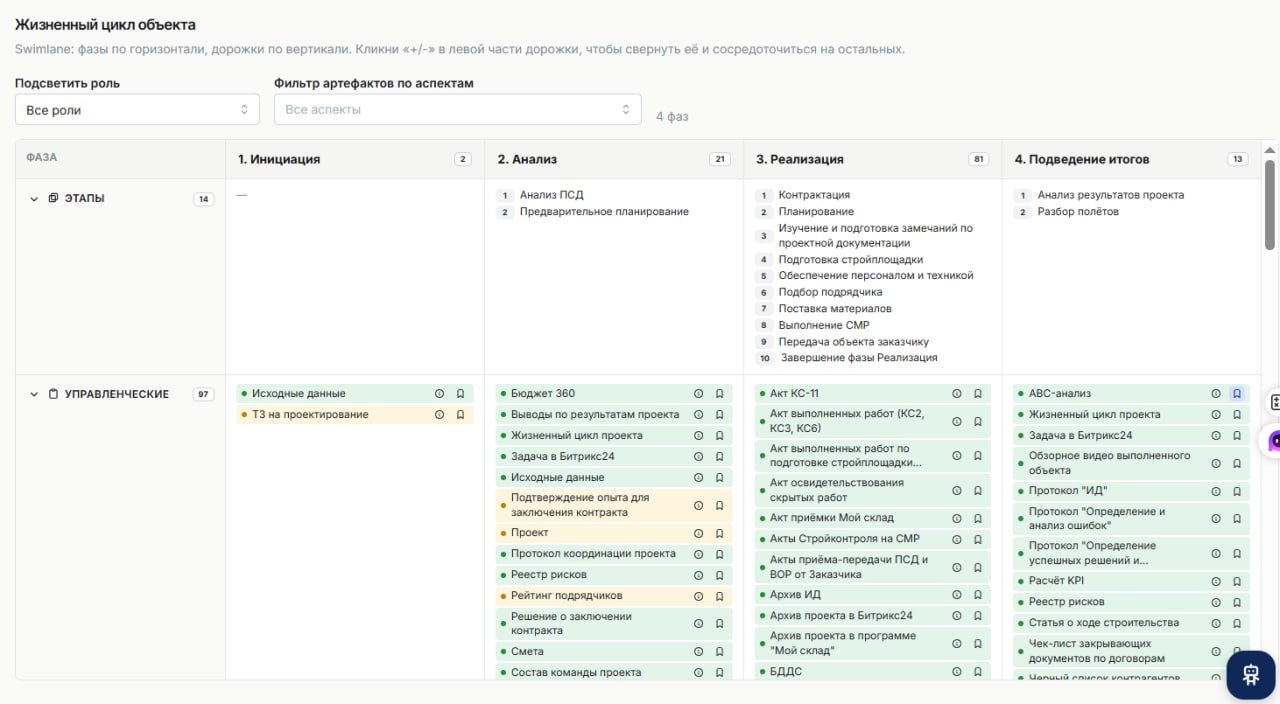This screenshot has height=704, width=1280.
Task: Bookmark the Акт КС-11 artifact
Action: click(978, 394)
